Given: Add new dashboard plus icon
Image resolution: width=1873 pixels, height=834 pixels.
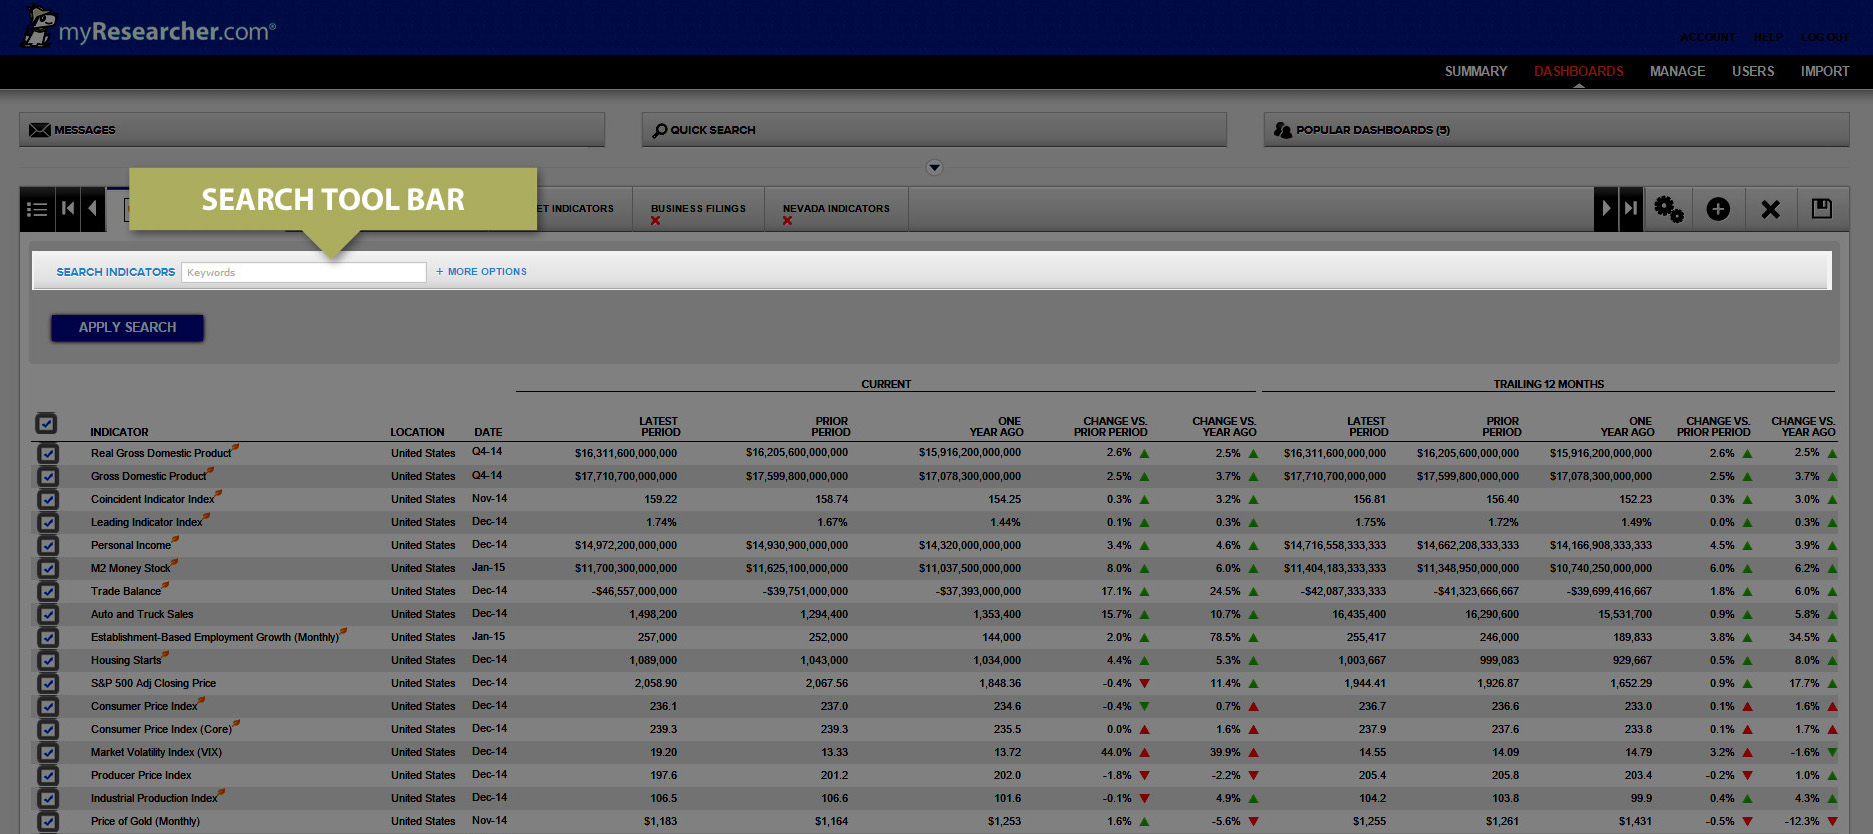Looking at the screenshot, I should coord(1718,209).
